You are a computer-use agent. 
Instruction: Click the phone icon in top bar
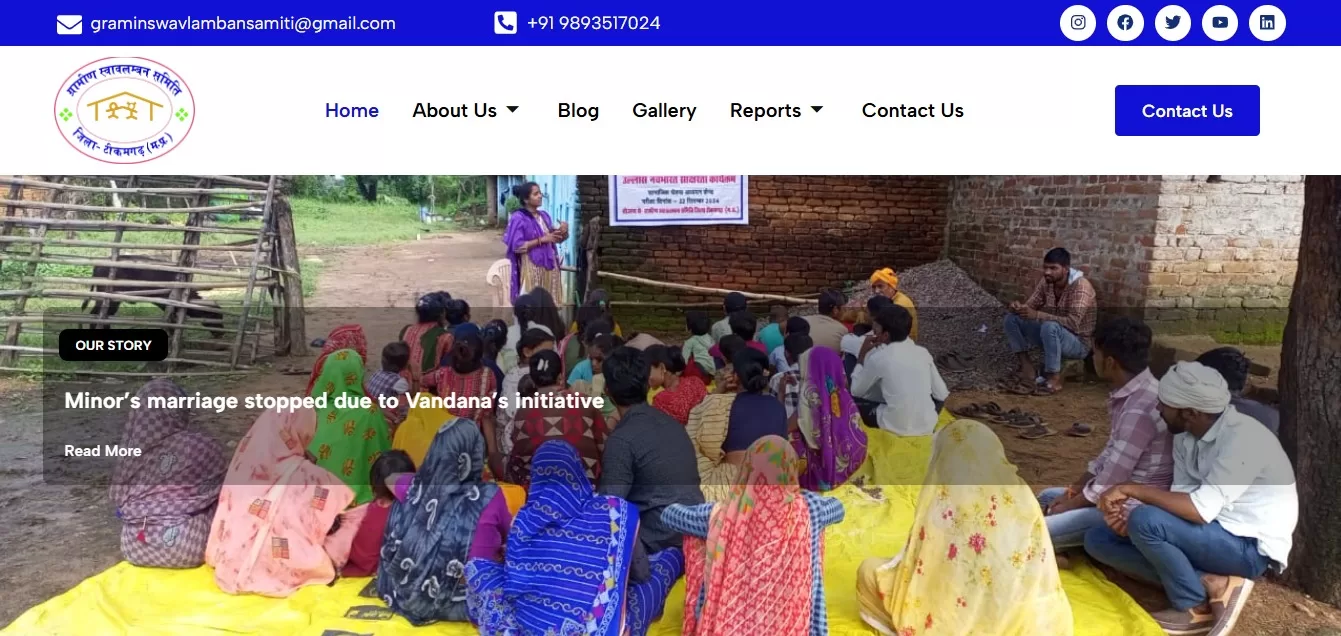point(505,23)
